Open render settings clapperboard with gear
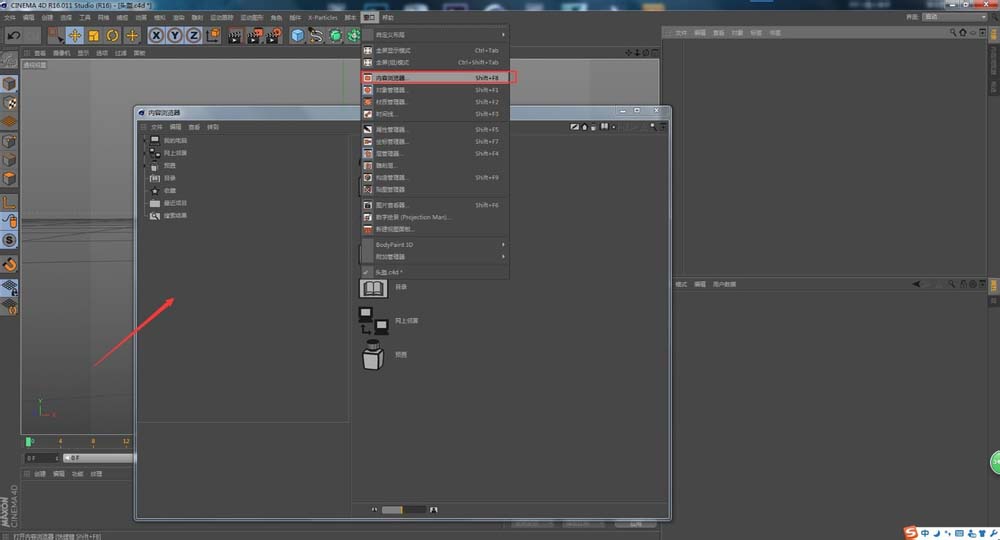 pos(274,36)
